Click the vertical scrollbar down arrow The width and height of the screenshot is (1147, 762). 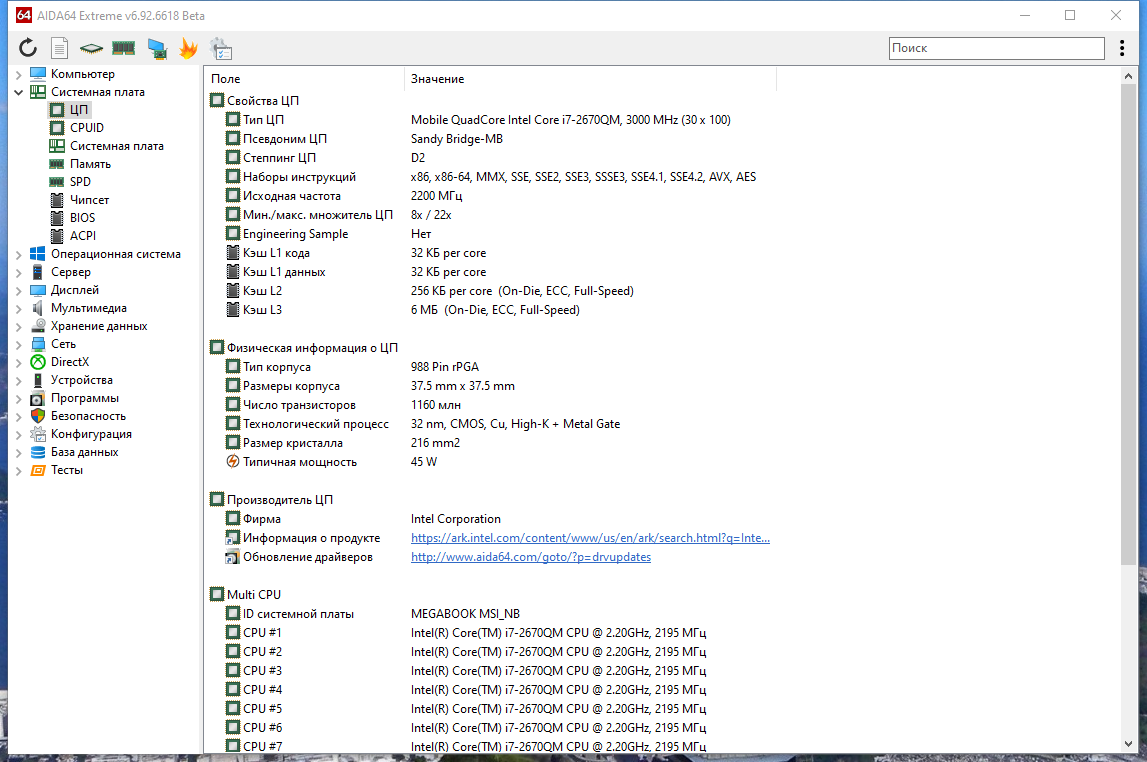1128,744
